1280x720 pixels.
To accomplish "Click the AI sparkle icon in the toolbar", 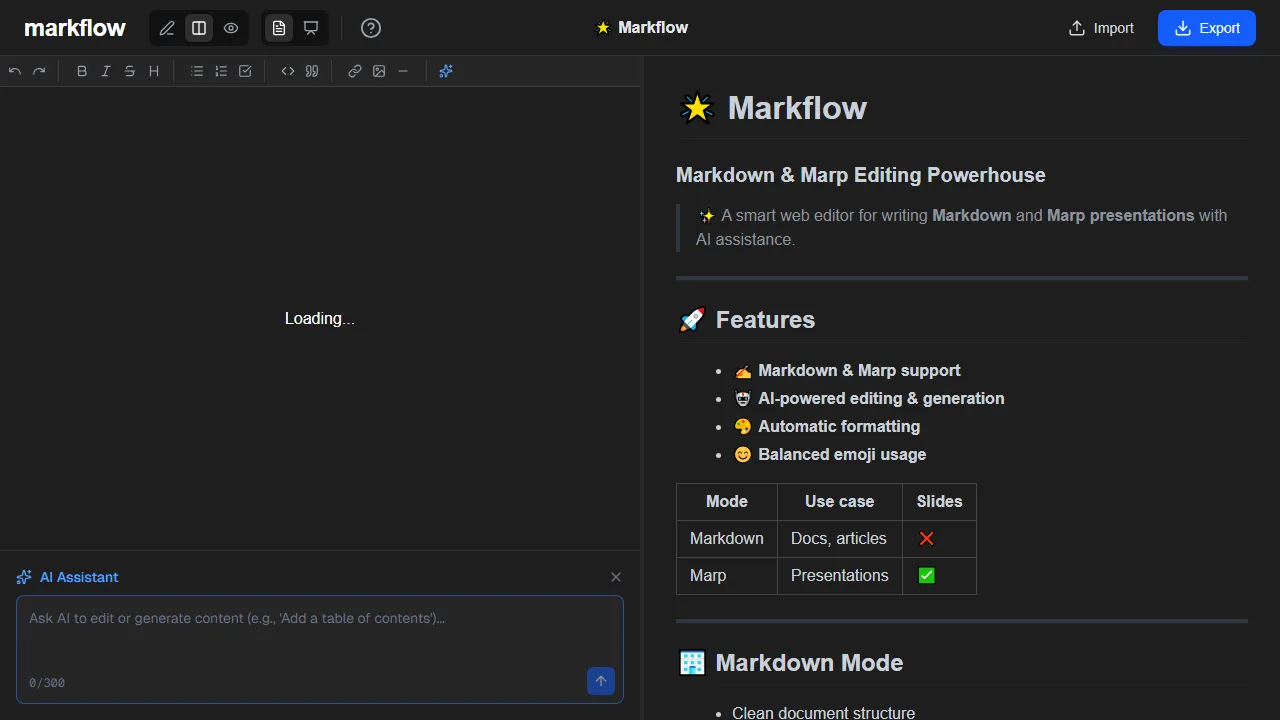I will [446, 71].
